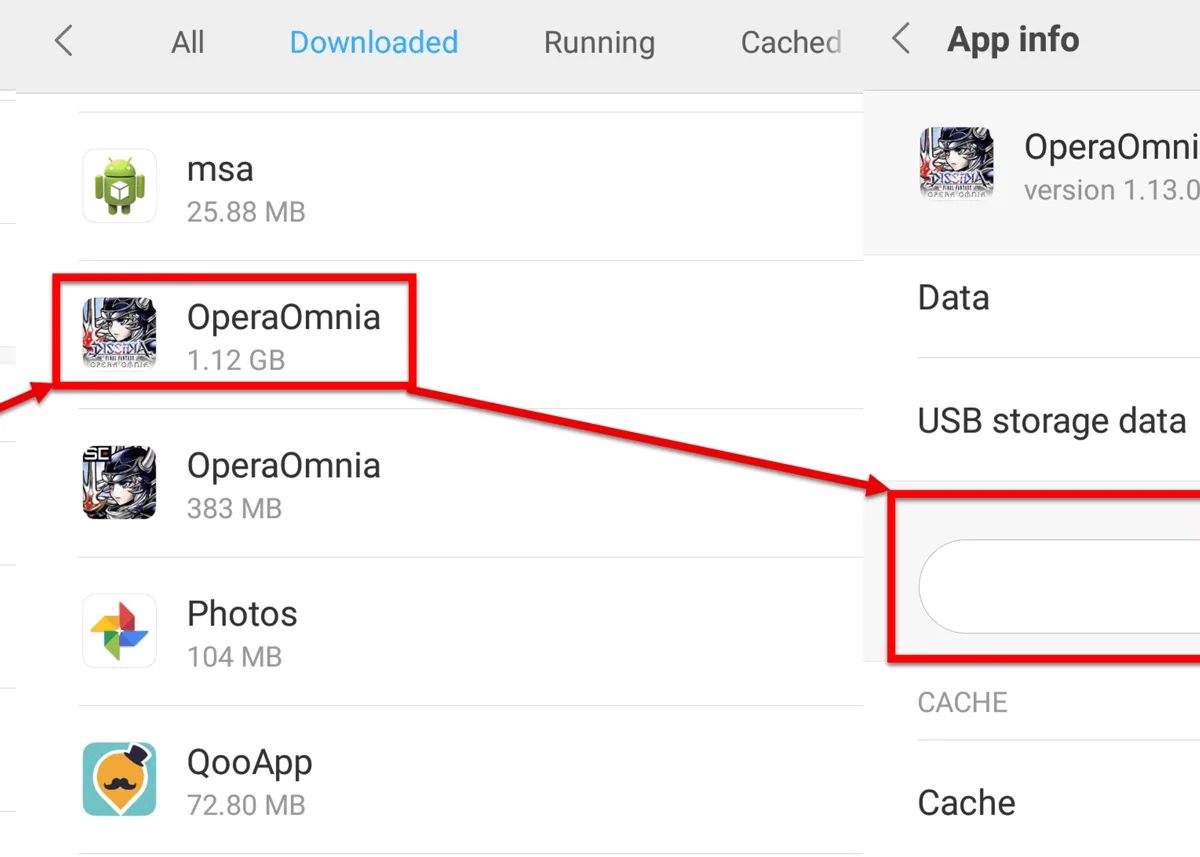Select the Downloaded tab
This screenshot has width=1200, height=857.
374,42
